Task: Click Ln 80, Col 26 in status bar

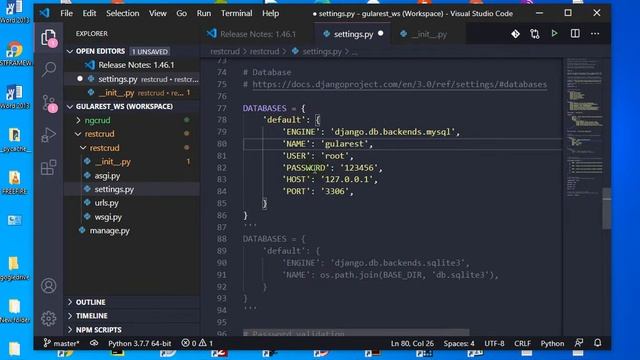Action: pos(412,343)
